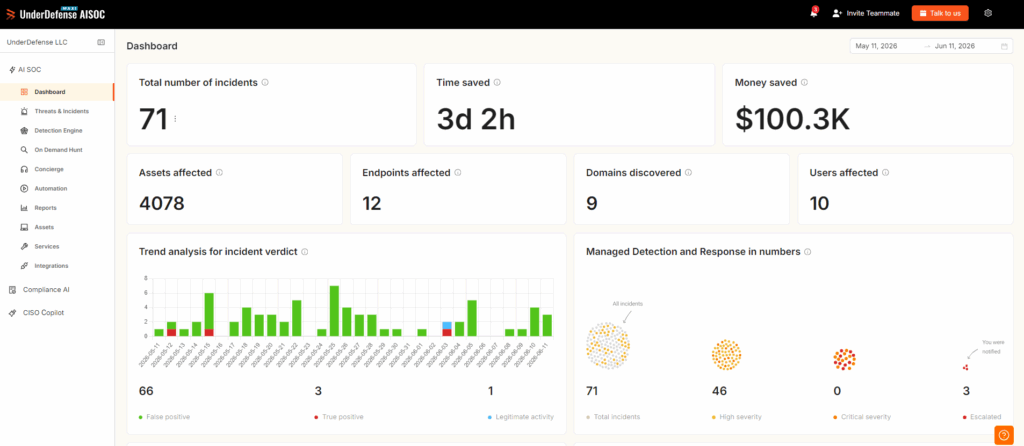Toggle Legitimate activity legend in trend chart
Screen dimensions: 1024x446
point(520,417)
